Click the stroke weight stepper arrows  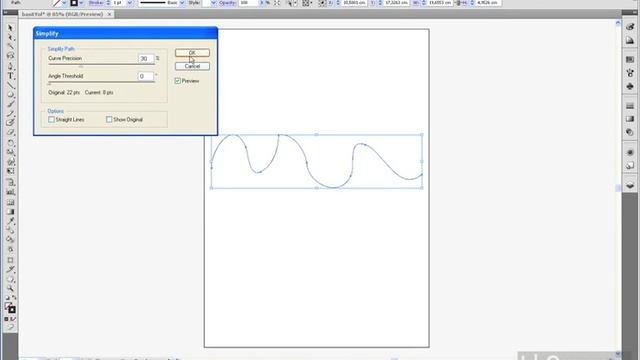point(108,3)
